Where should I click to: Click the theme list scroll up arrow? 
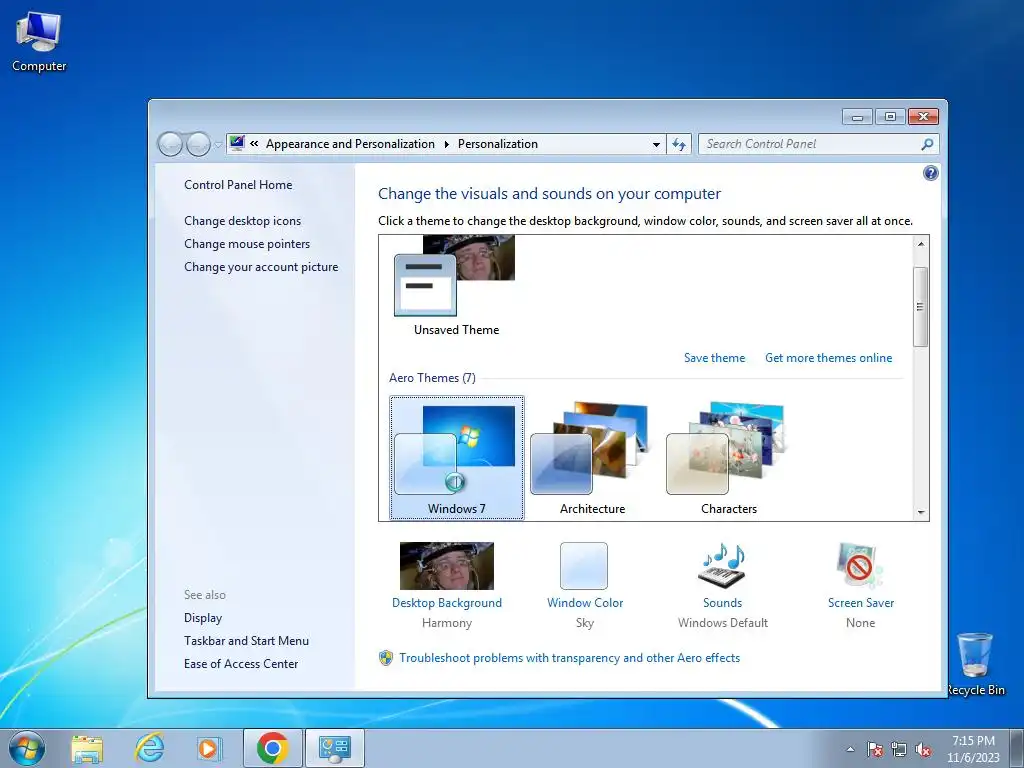(x=921, y=244)
